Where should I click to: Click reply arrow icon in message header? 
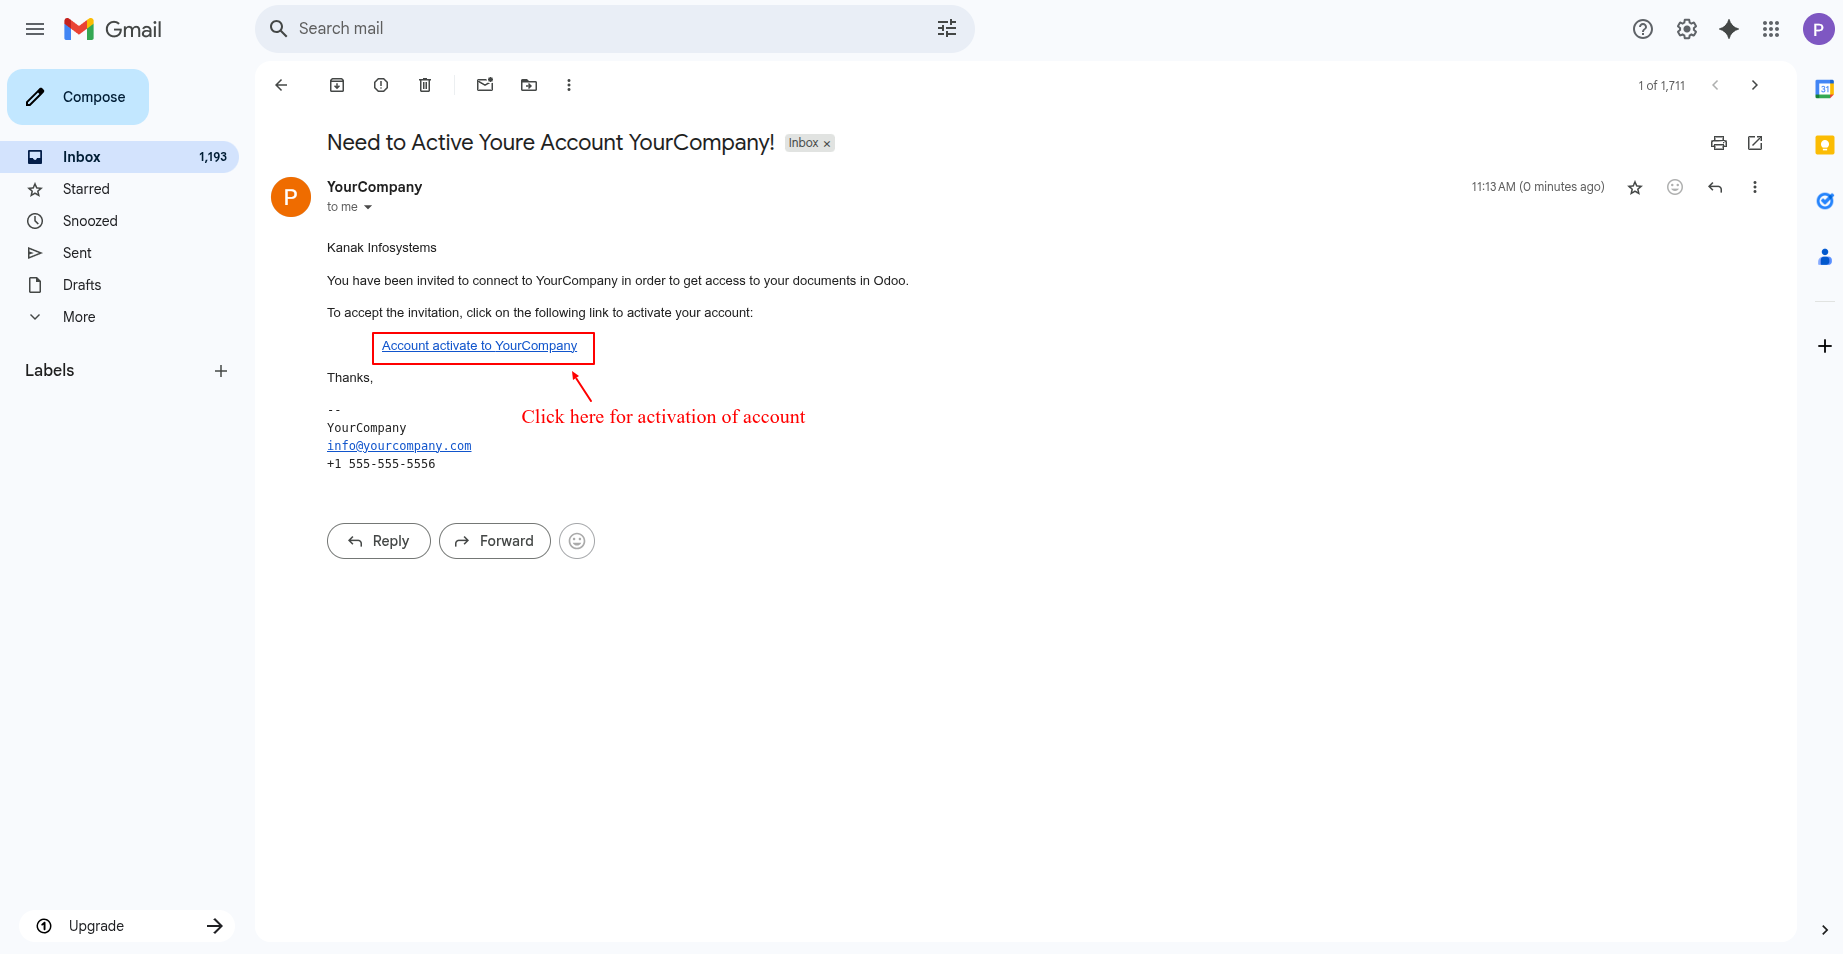(x=1715, y=187)
